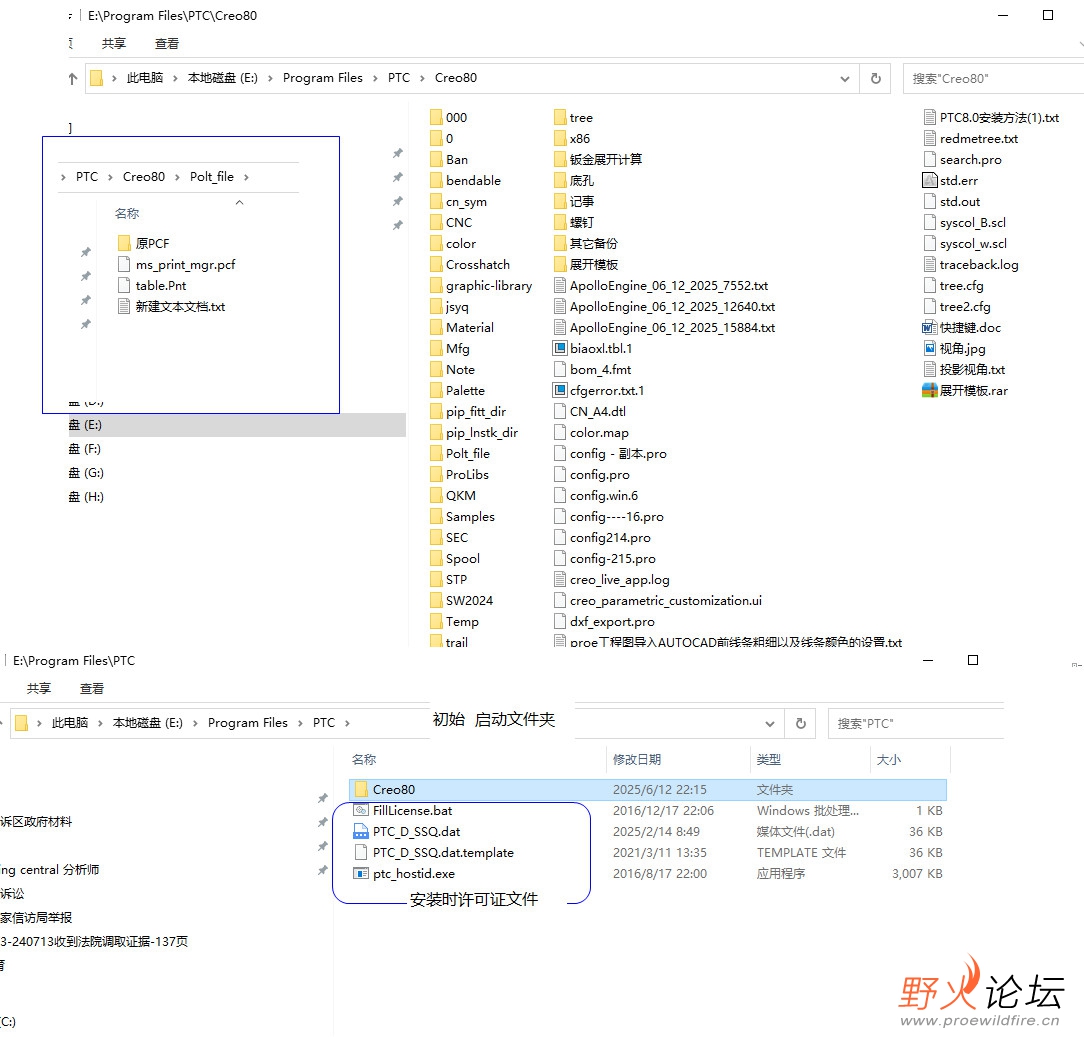Click the ptc_hostid.exe application icon
Viewport: 1084px width, 1037px height.
[x=361, y=874]
